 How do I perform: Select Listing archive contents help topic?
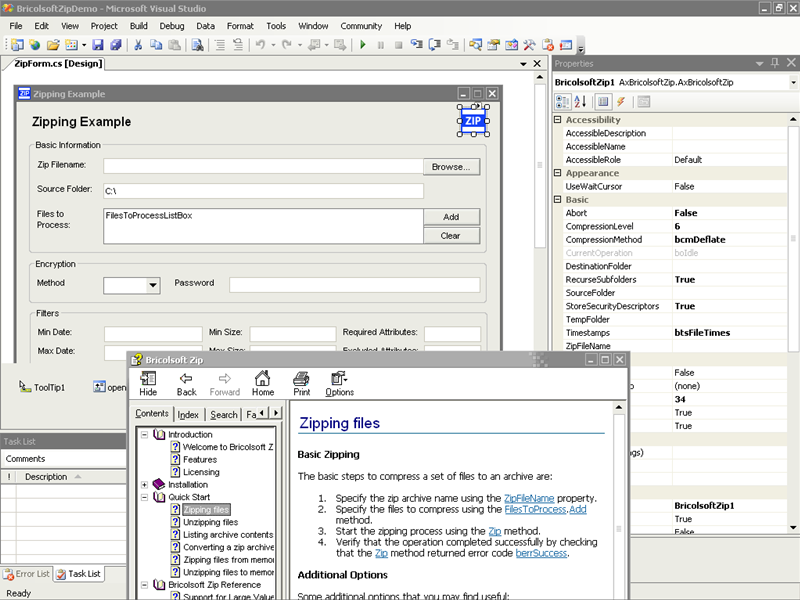coord(228,535)
